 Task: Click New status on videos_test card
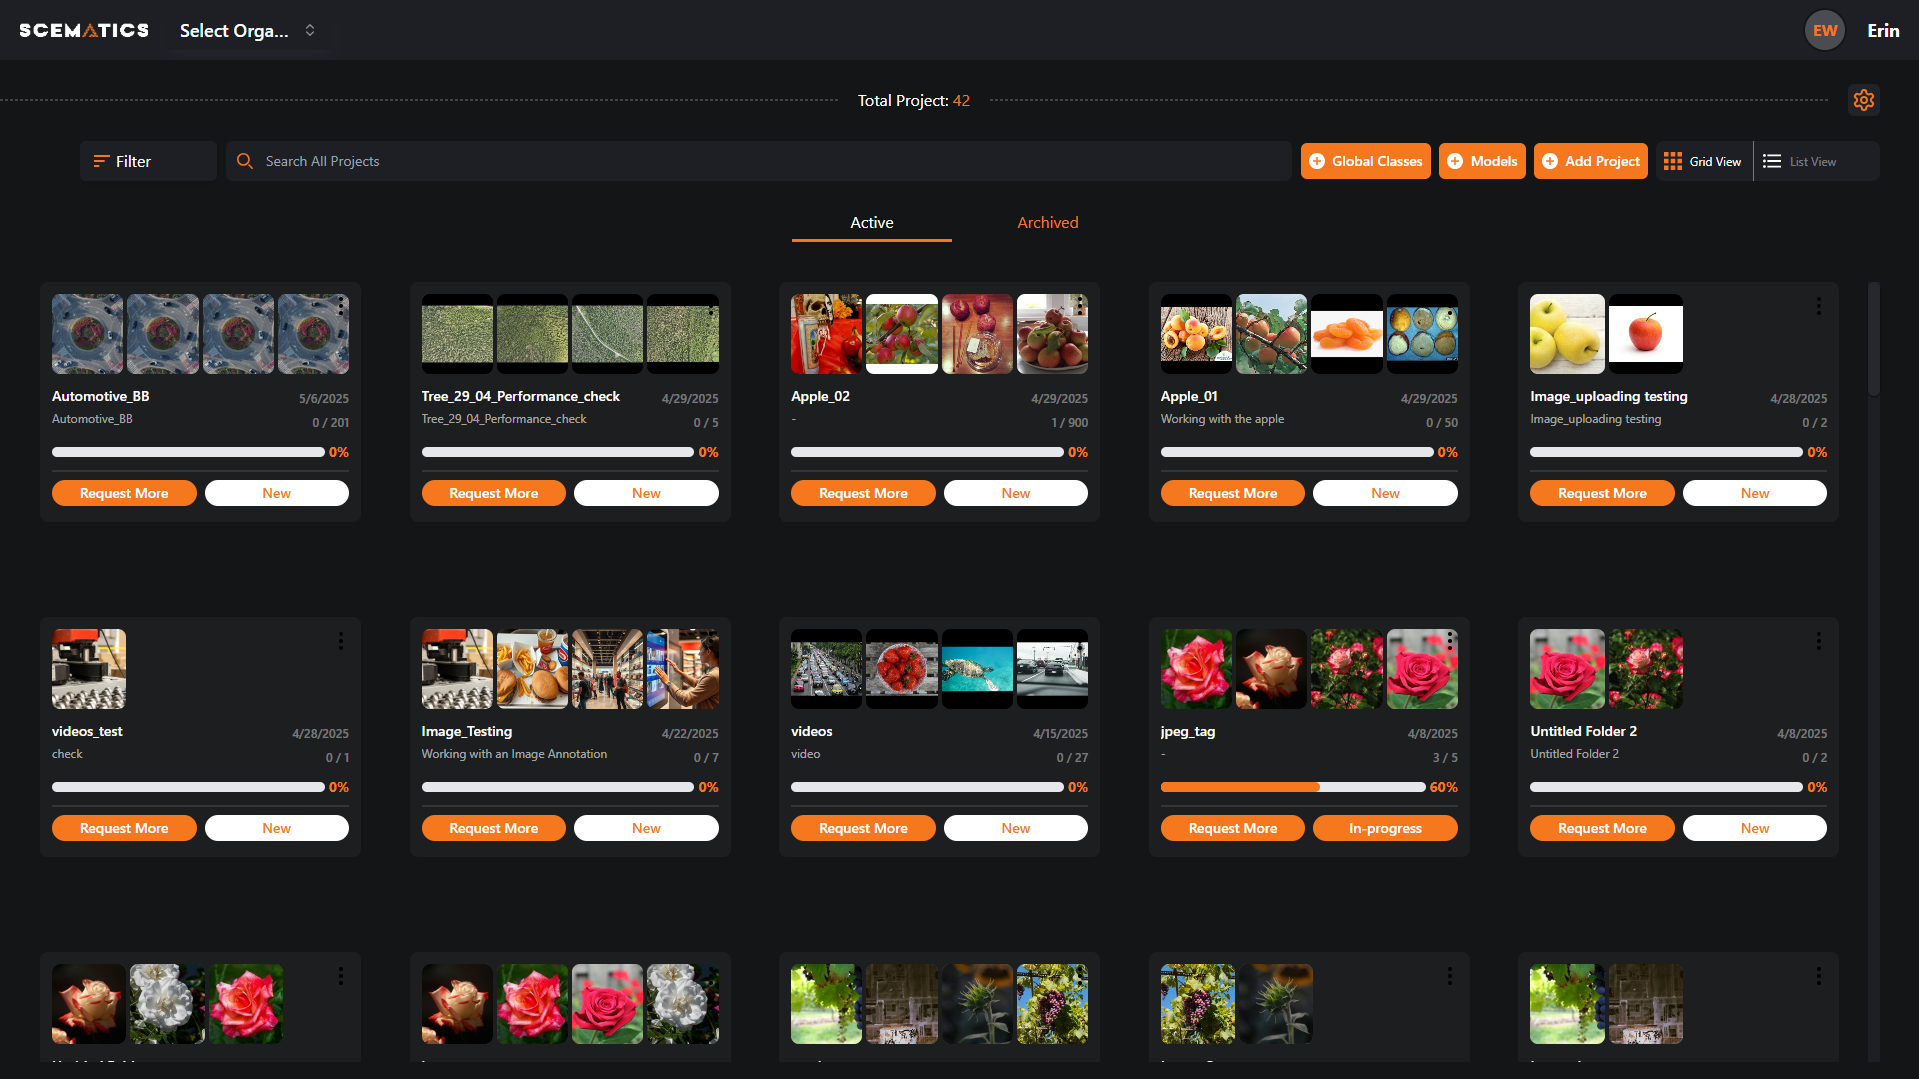pyautogui.click(x=277, y=828)
